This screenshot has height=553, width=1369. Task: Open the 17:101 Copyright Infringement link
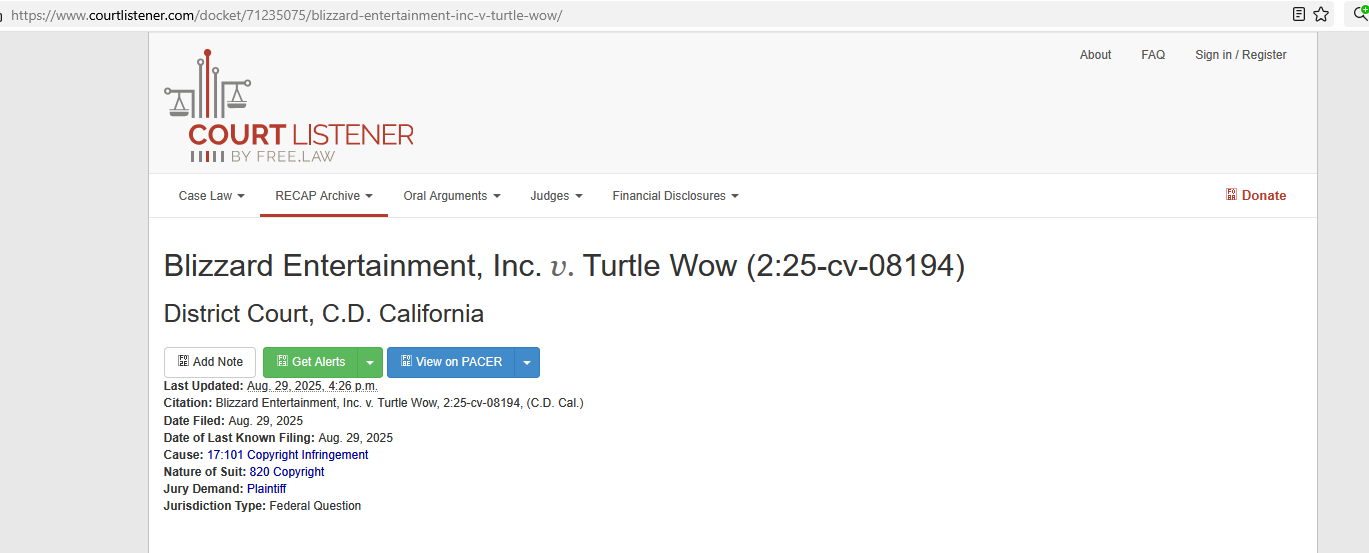287,455
